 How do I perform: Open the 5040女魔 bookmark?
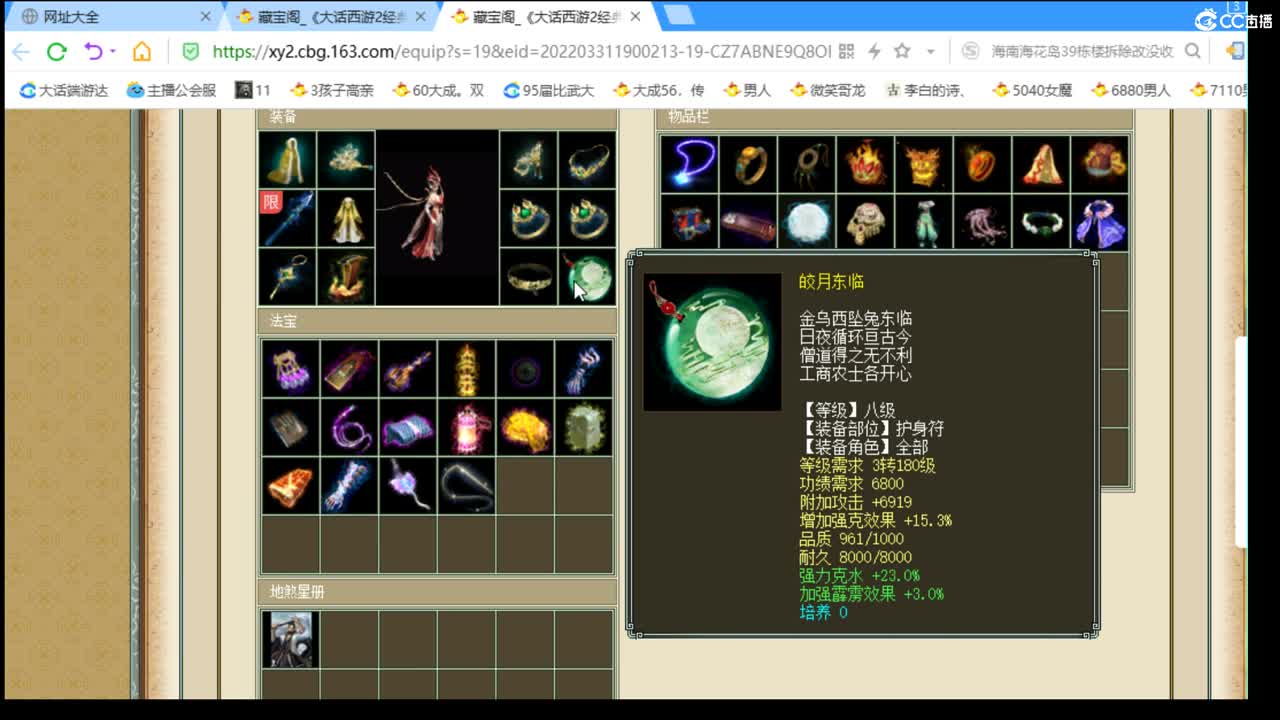tap(1032, 90)
